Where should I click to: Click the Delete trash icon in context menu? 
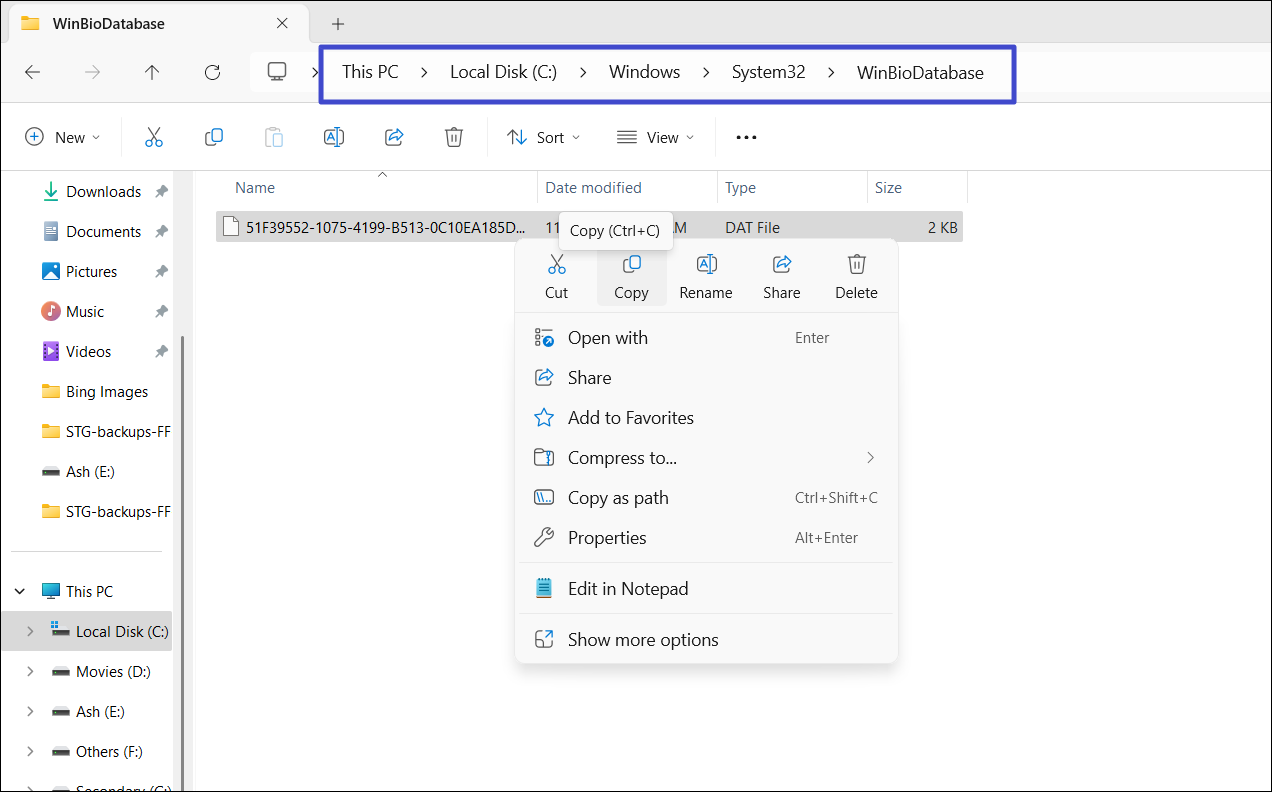point(856,265)
